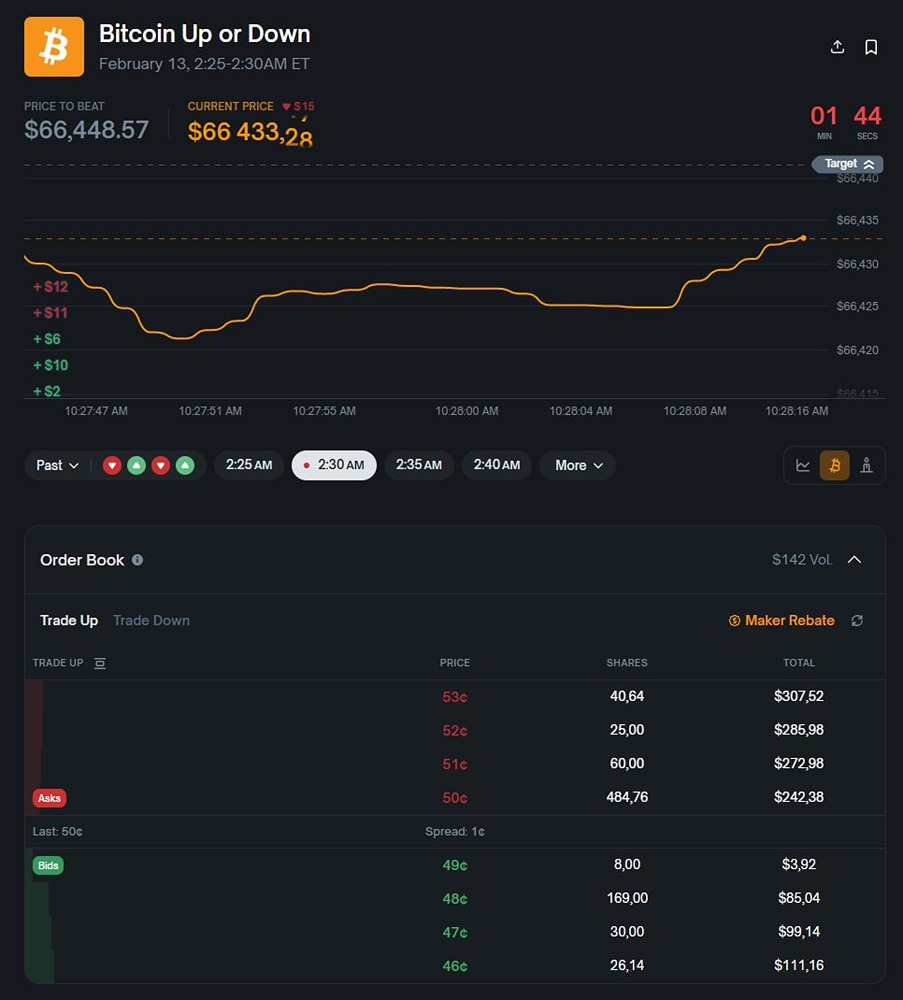
Task: Click the 51¢ ask price
Action: click(x=455, y=764)
